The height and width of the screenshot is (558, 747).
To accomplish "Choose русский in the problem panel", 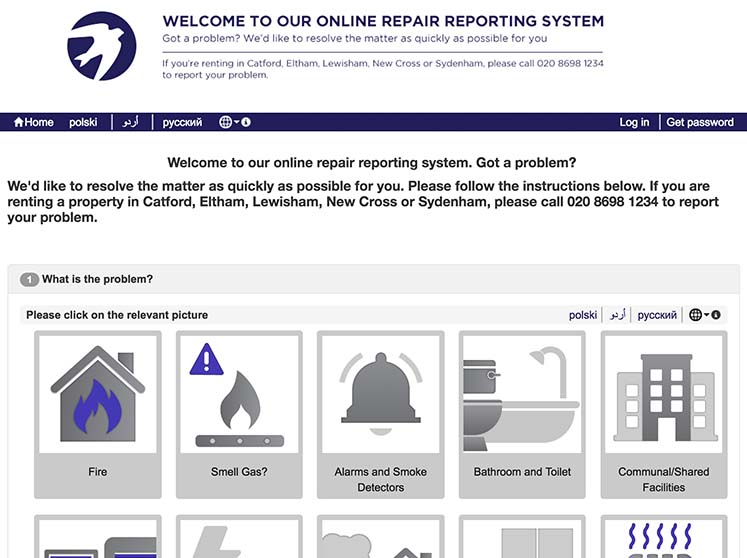I will (x=657, y=315).
